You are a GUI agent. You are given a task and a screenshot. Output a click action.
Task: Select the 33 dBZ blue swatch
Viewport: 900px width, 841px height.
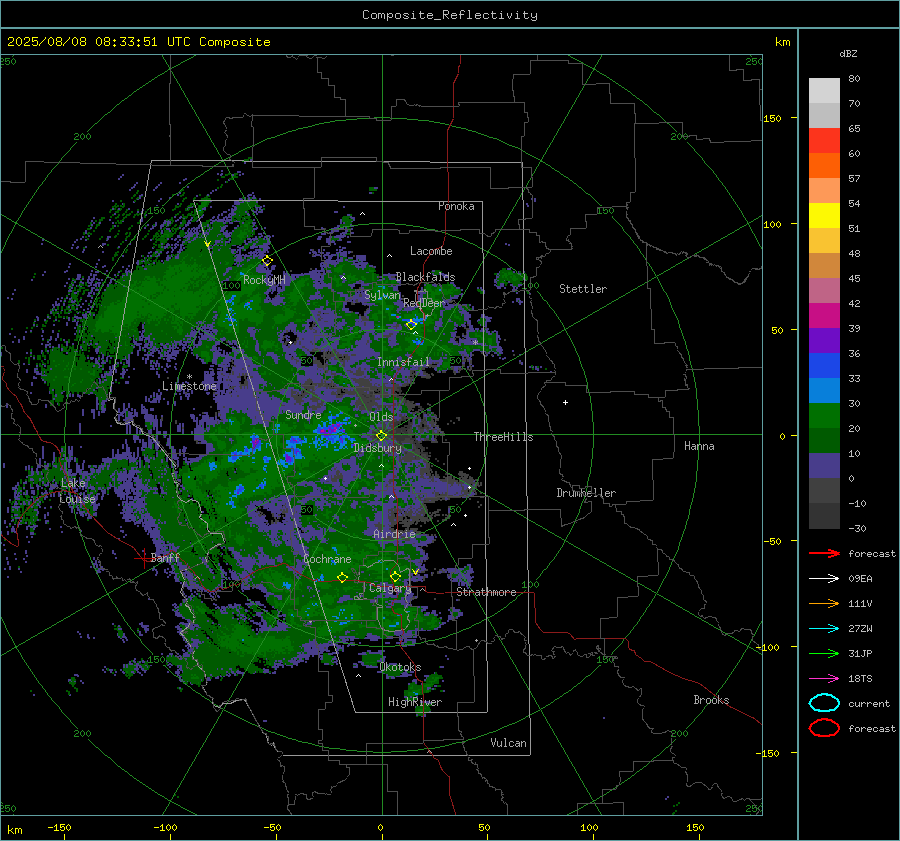824,390
